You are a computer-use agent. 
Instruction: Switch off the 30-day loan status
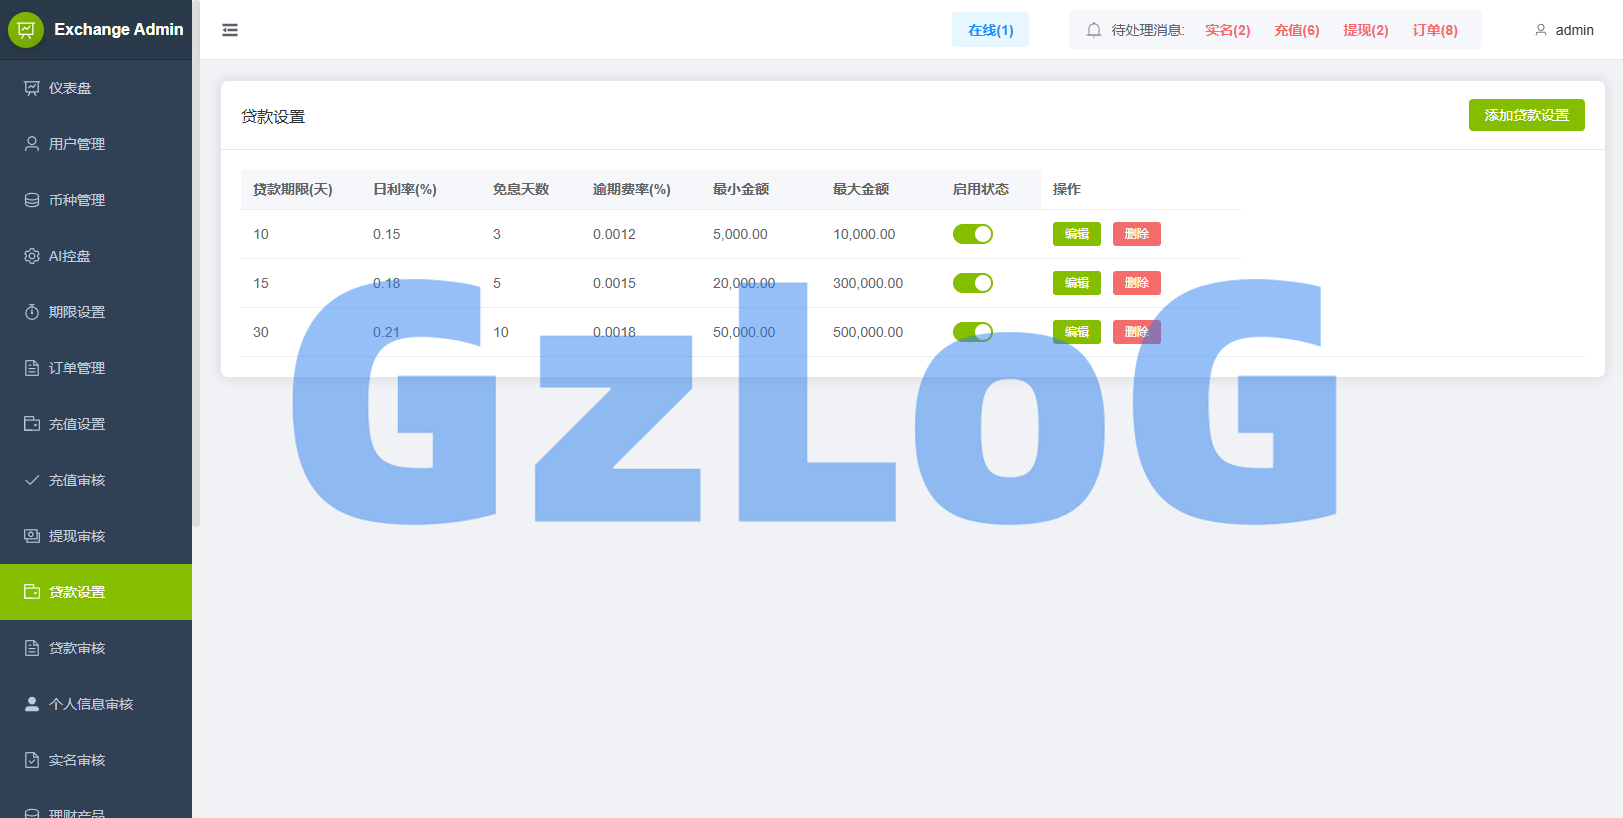[x=973, y=332]
